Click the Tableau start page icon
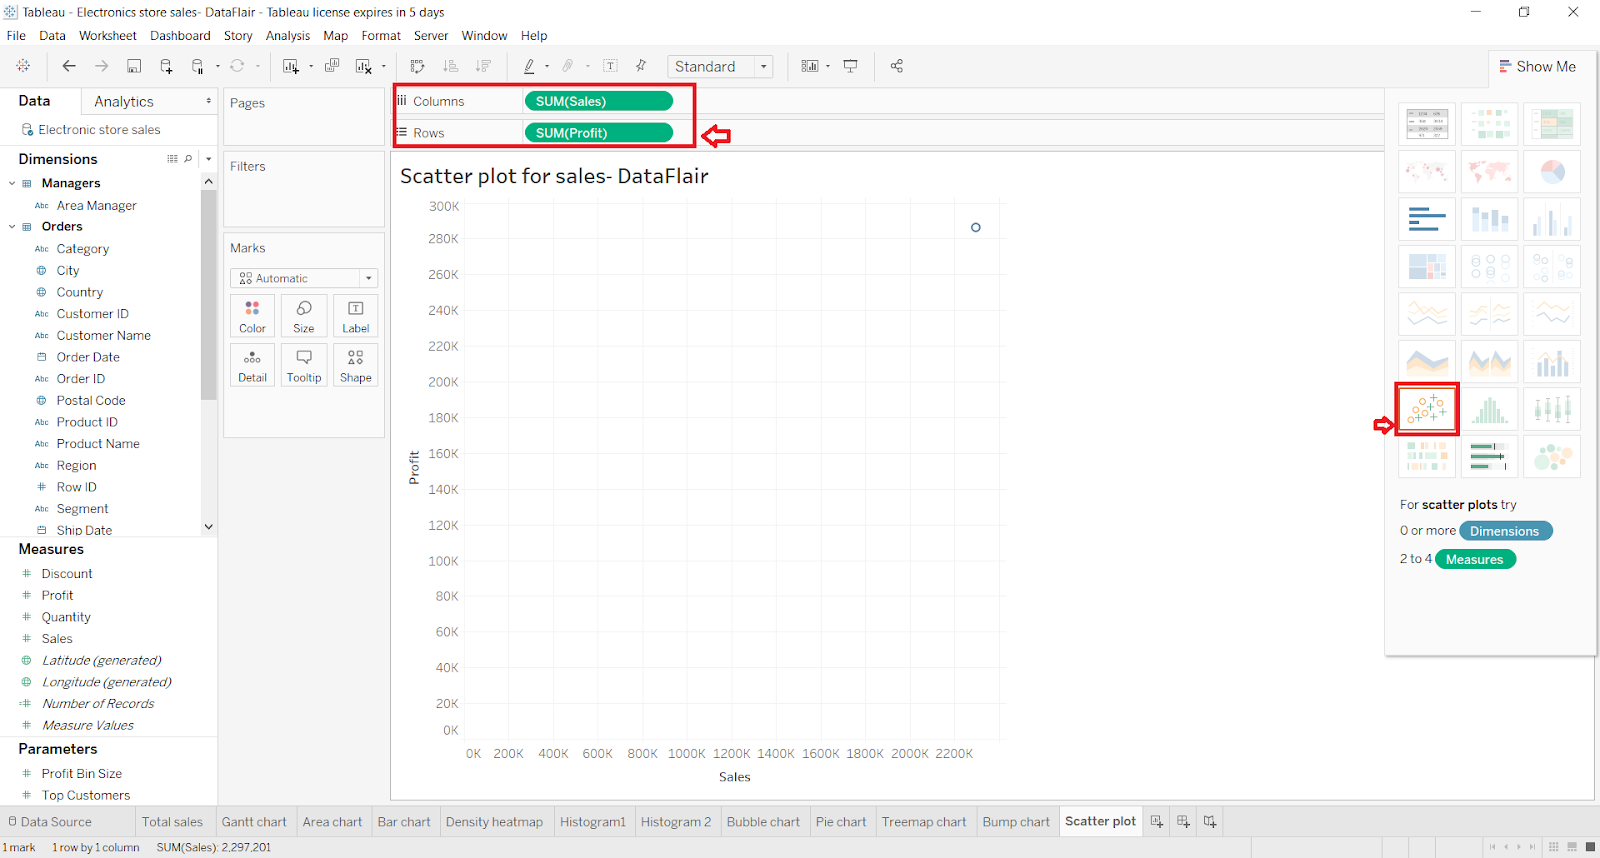 [x=23, y=66]
